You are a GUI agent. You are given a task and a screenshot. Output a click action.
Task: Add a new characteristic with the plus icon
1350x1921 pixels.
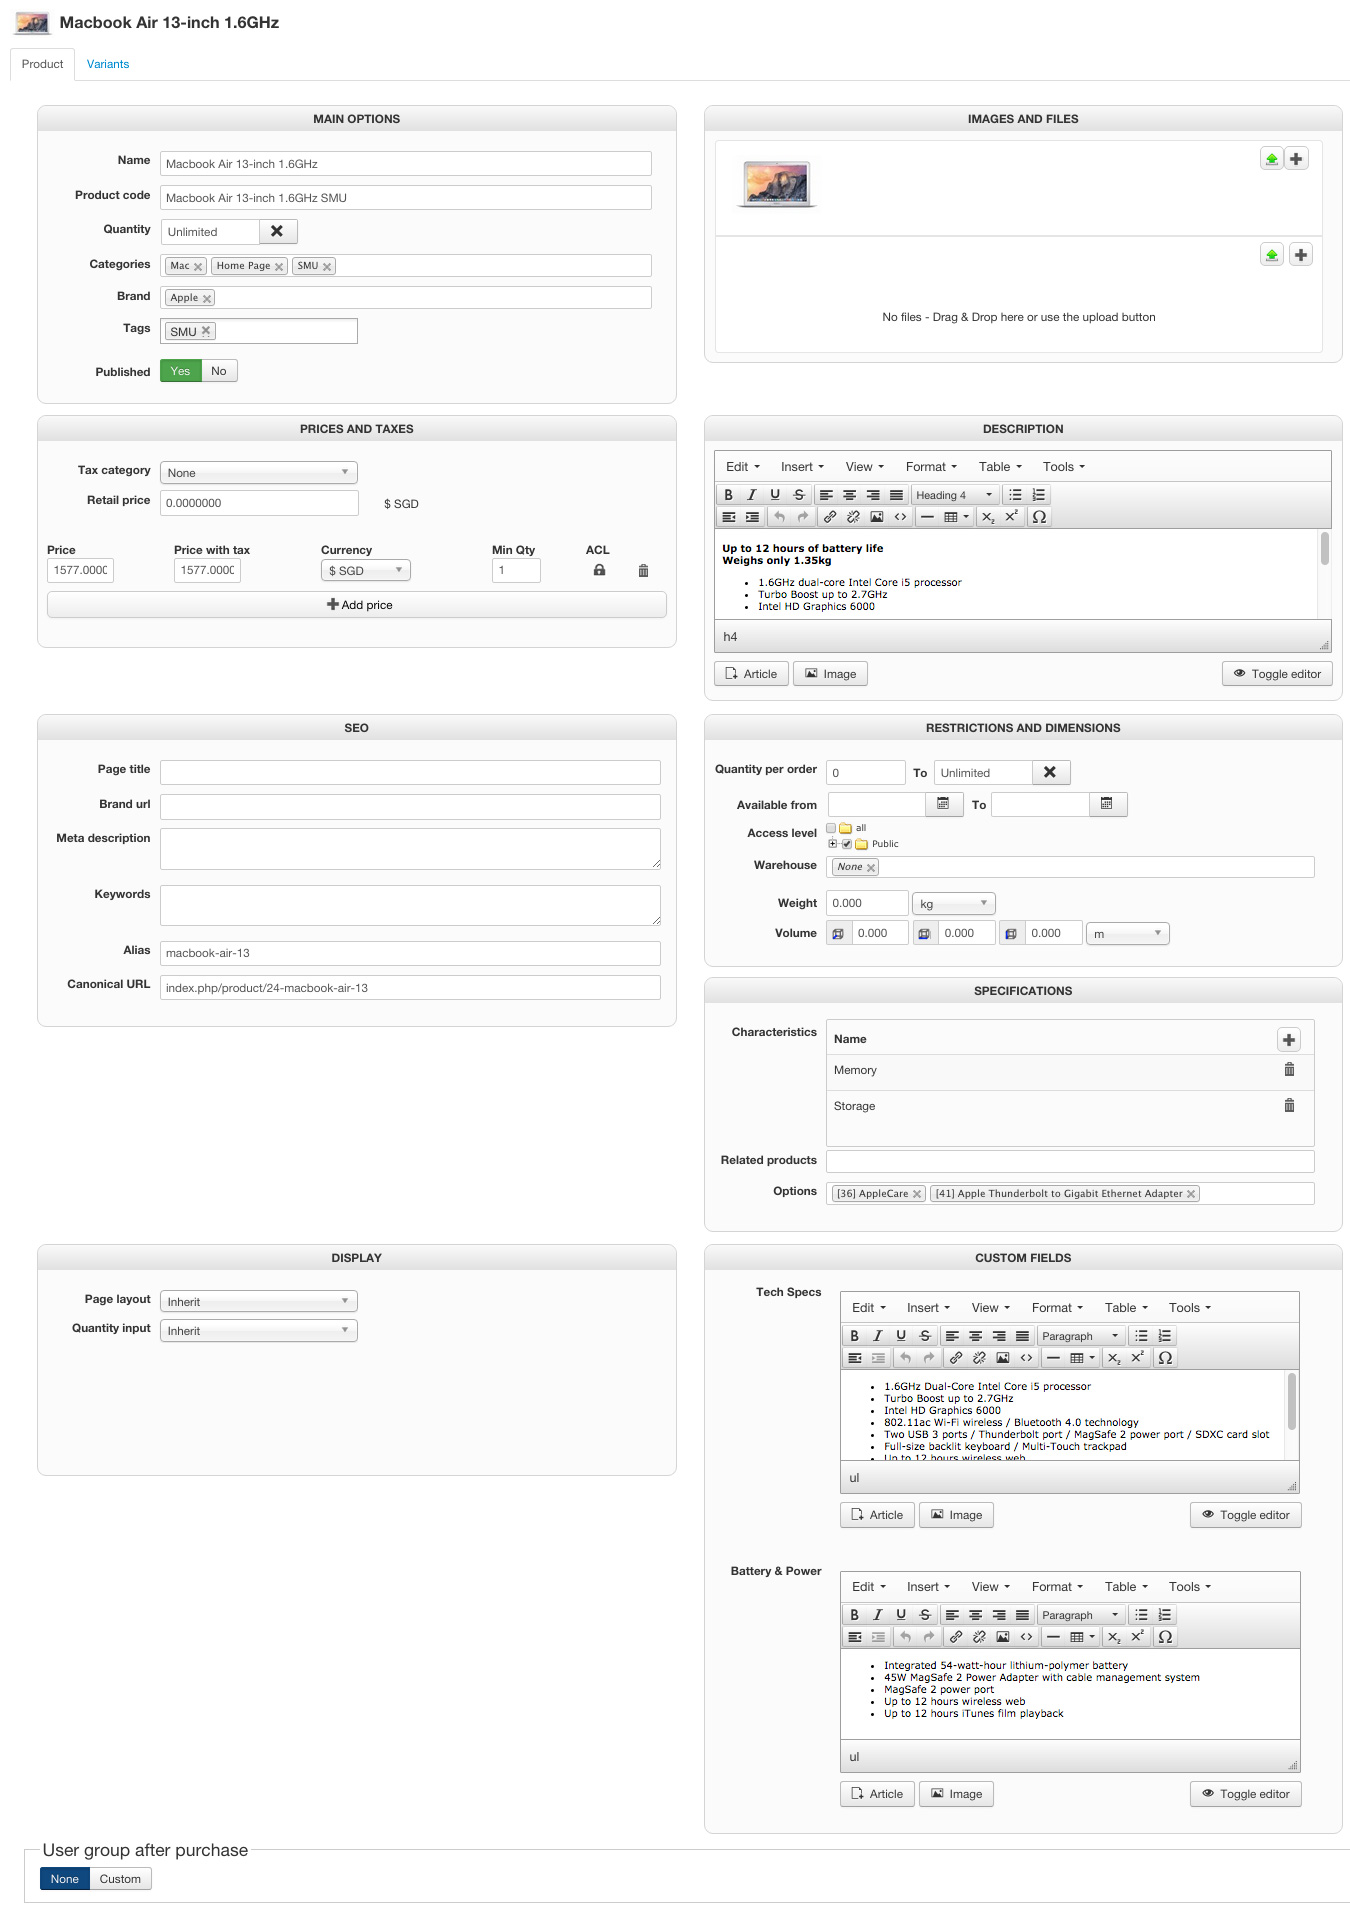1289,1040
